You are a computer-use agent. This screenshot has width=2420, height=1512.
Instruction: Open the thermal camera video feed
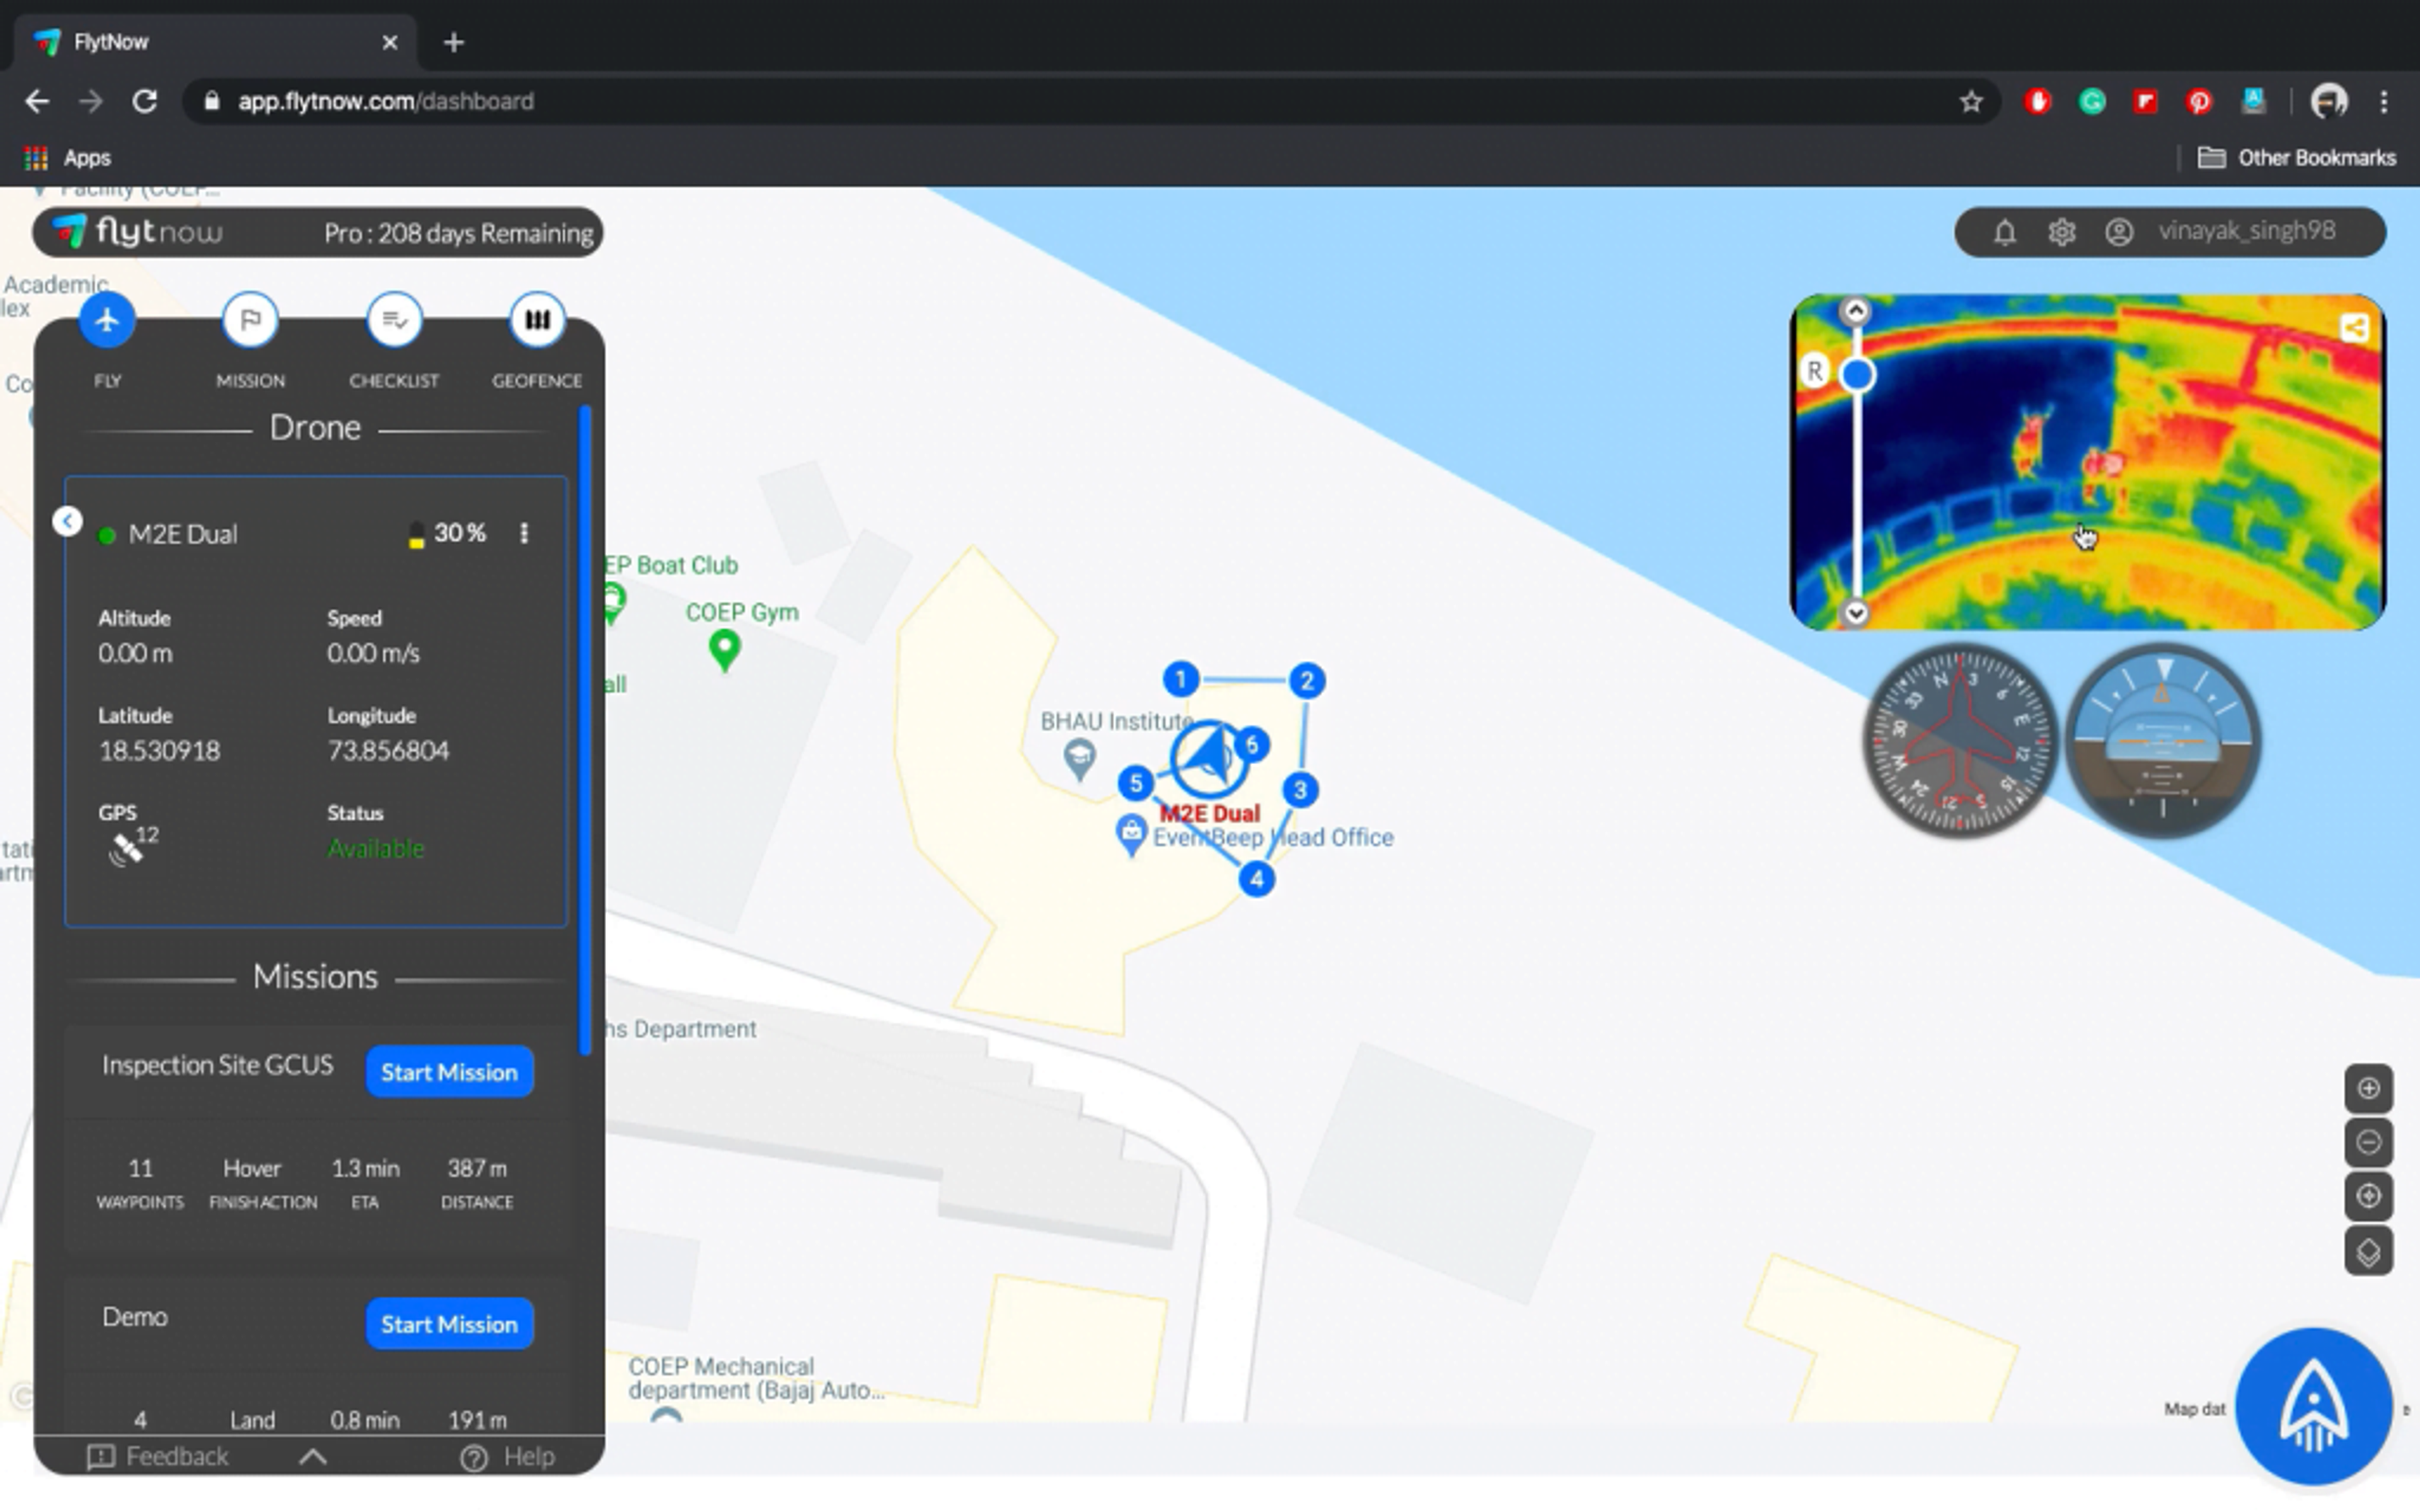2088,462
